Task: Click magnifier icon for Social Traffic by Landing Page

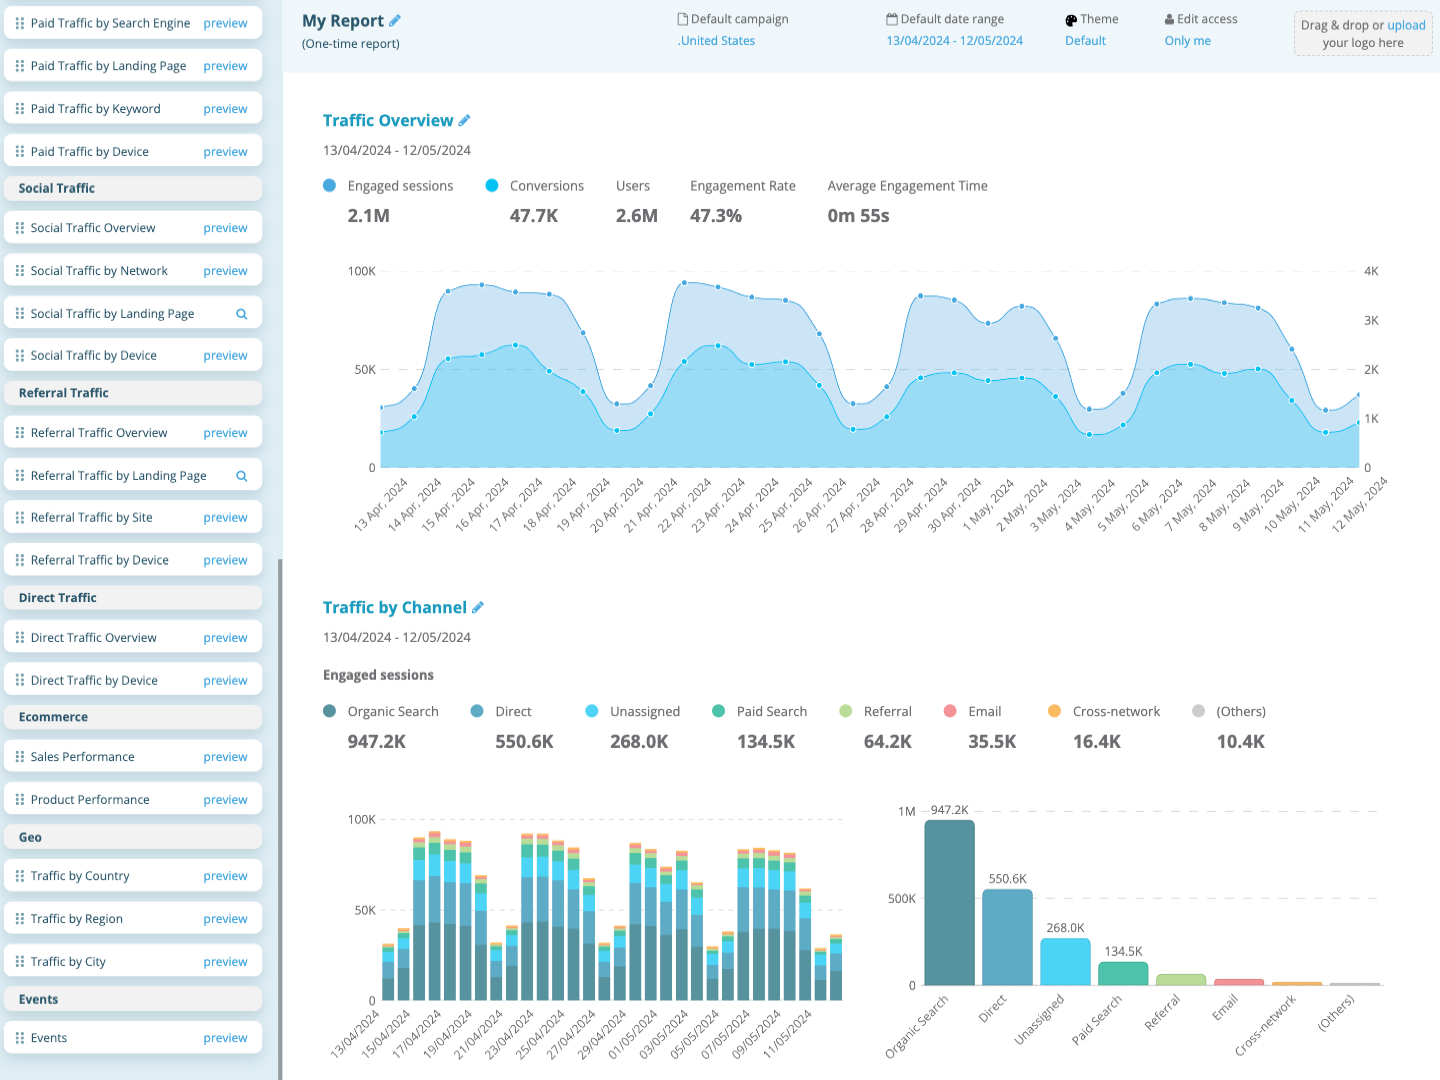Action: tap(241, 314)
